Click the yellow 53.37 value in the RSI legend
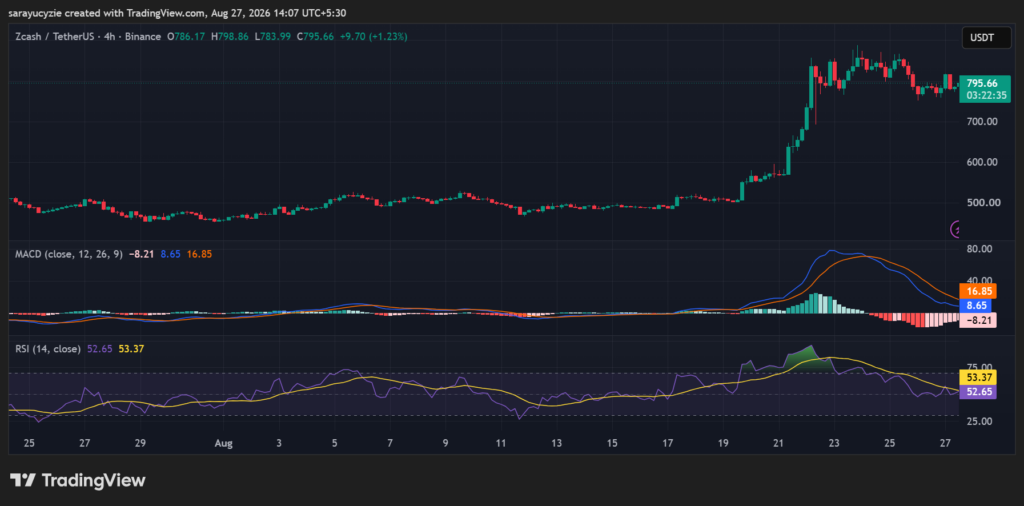The height and width of the screenshot is (506, 1024). click(131, 349)
